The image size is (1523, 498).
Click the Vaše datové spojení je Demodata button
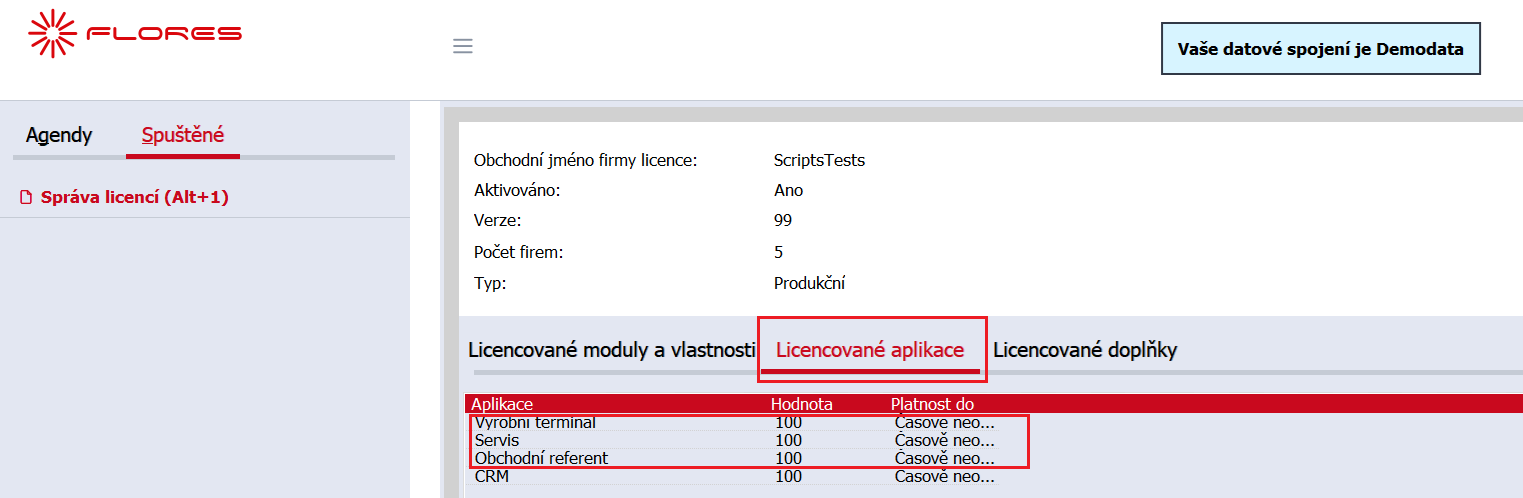(1320, 49)
